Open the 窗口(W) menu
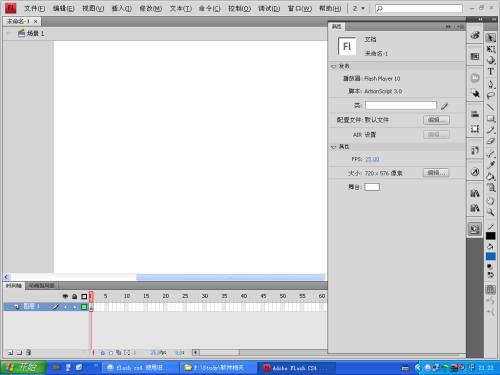 tap(300, 8)
